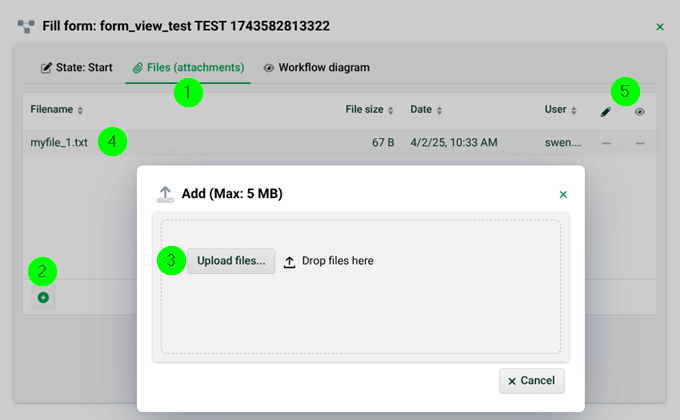Click the 4/2/25, 10:33 AM date cell
Screen dimensions: 680x420
[x=454, y=143]
